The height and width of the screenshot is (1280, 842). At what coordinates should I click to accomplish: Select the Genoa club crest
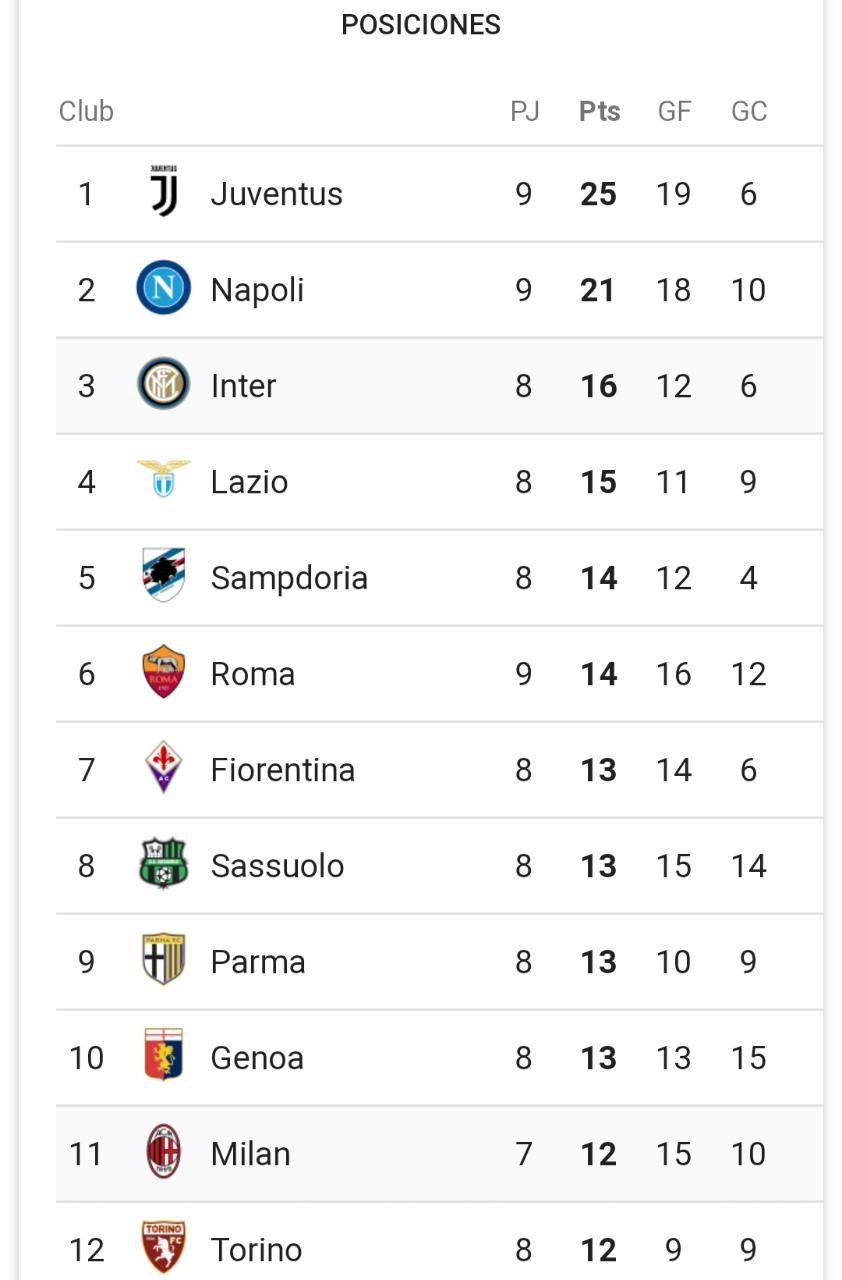point(163,1055)
